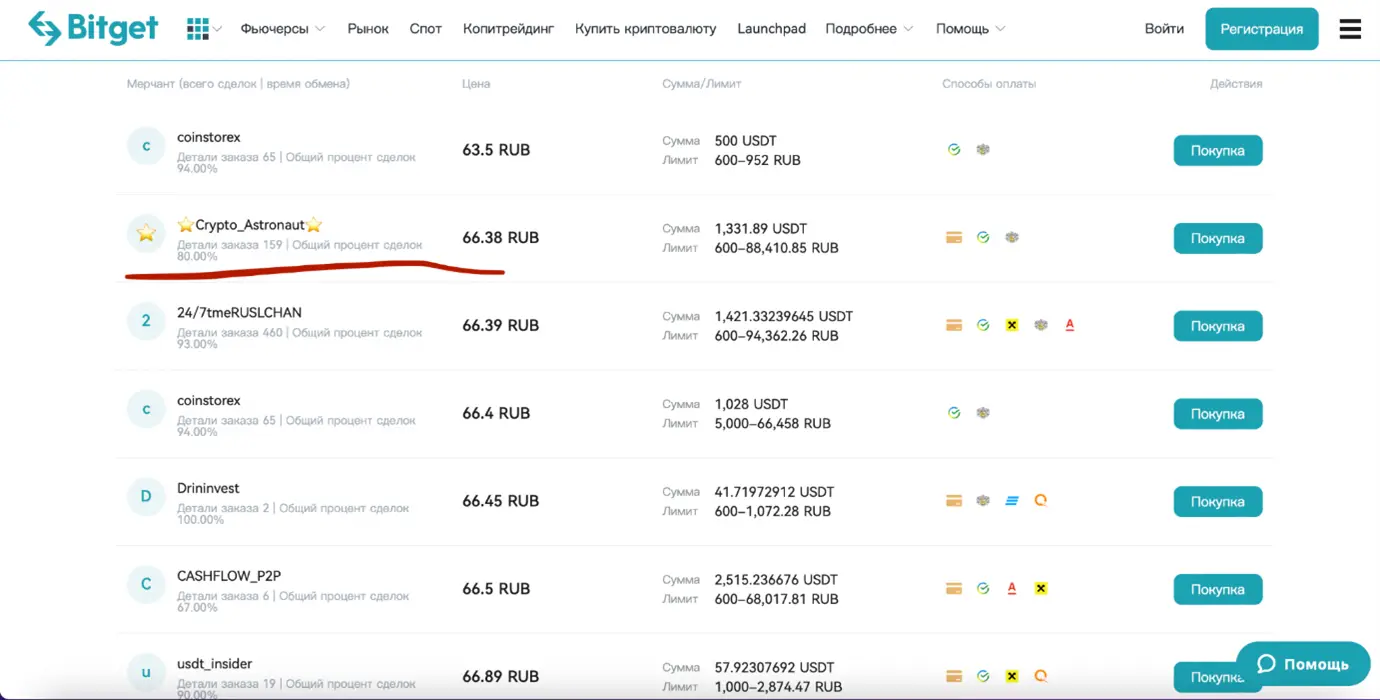The height and width of the screenshot is (700, 1380).
Task: Click the Crypto_Astronaut merchant name
Action: [x=250, y=225]
